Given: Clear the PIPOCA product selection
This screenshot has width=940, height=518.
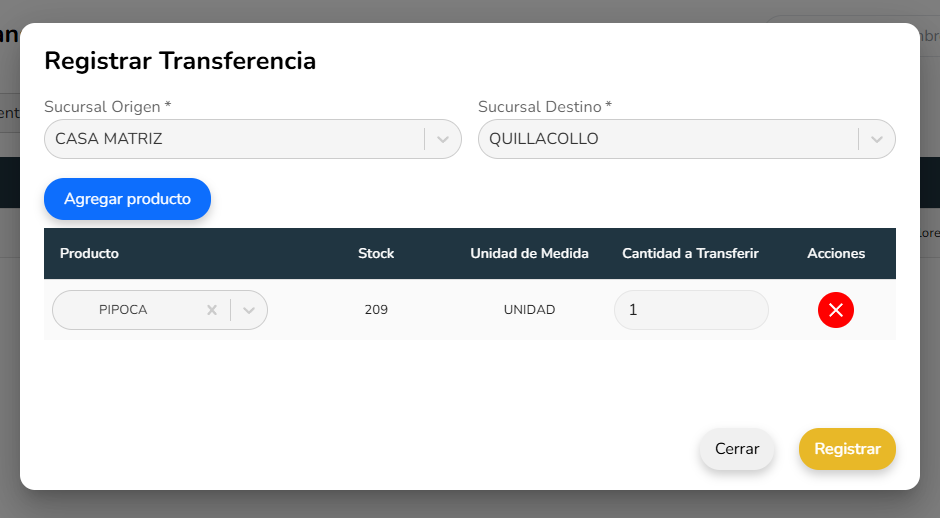Looking at the screenshot, I should point(212,310).
